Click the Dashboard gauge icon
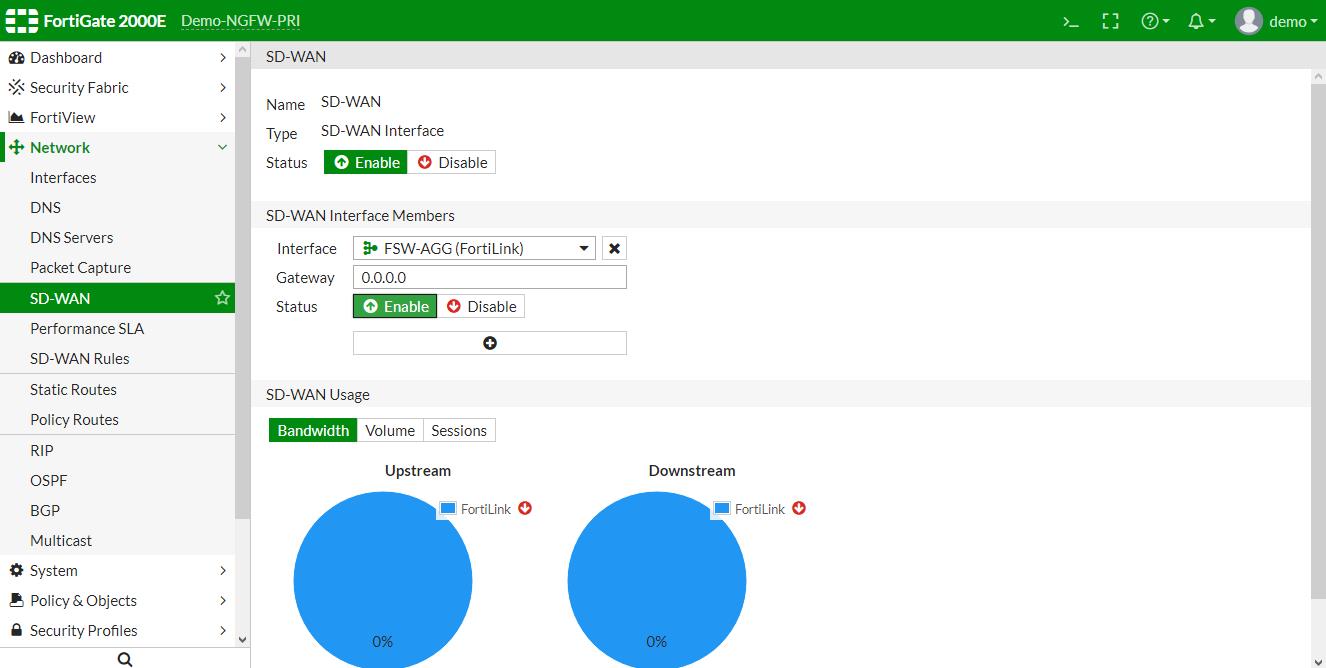 click(16, 58)
